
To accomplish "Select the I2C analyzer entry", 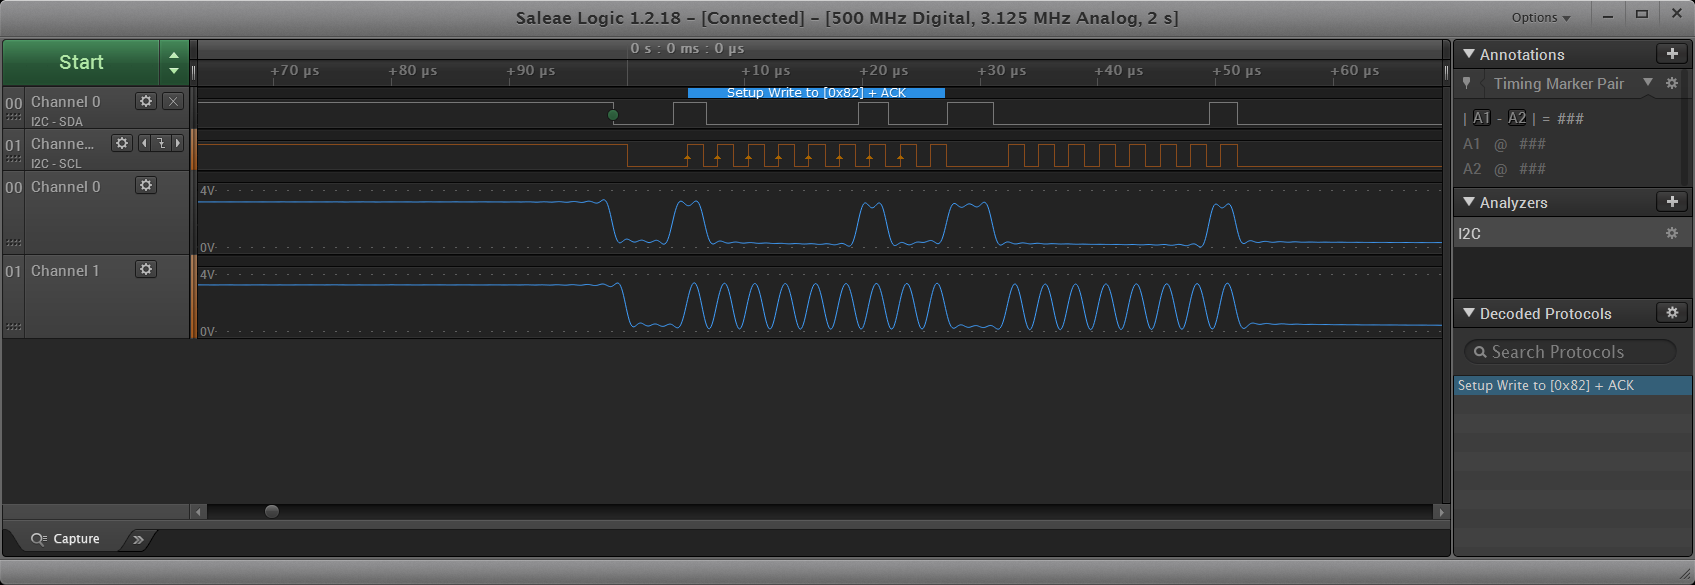I will [1572, 233].
